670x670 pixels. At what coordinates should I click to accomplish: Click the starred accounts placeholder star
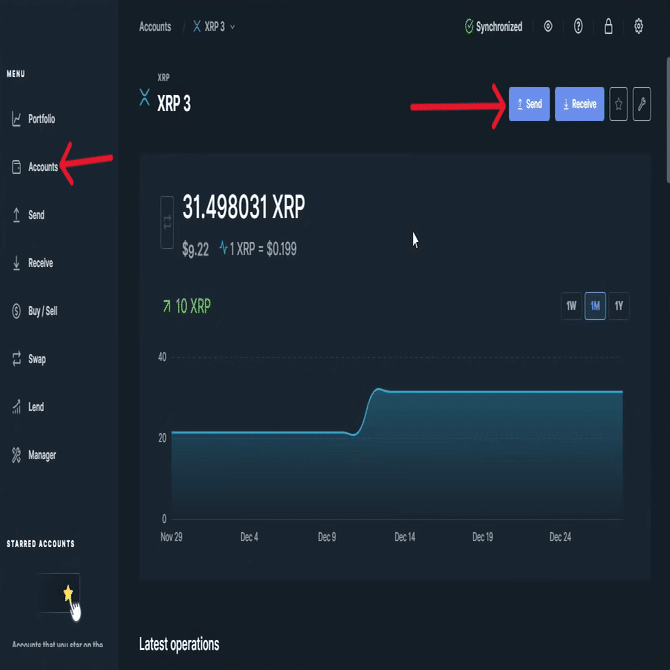(x=68, y=593)
